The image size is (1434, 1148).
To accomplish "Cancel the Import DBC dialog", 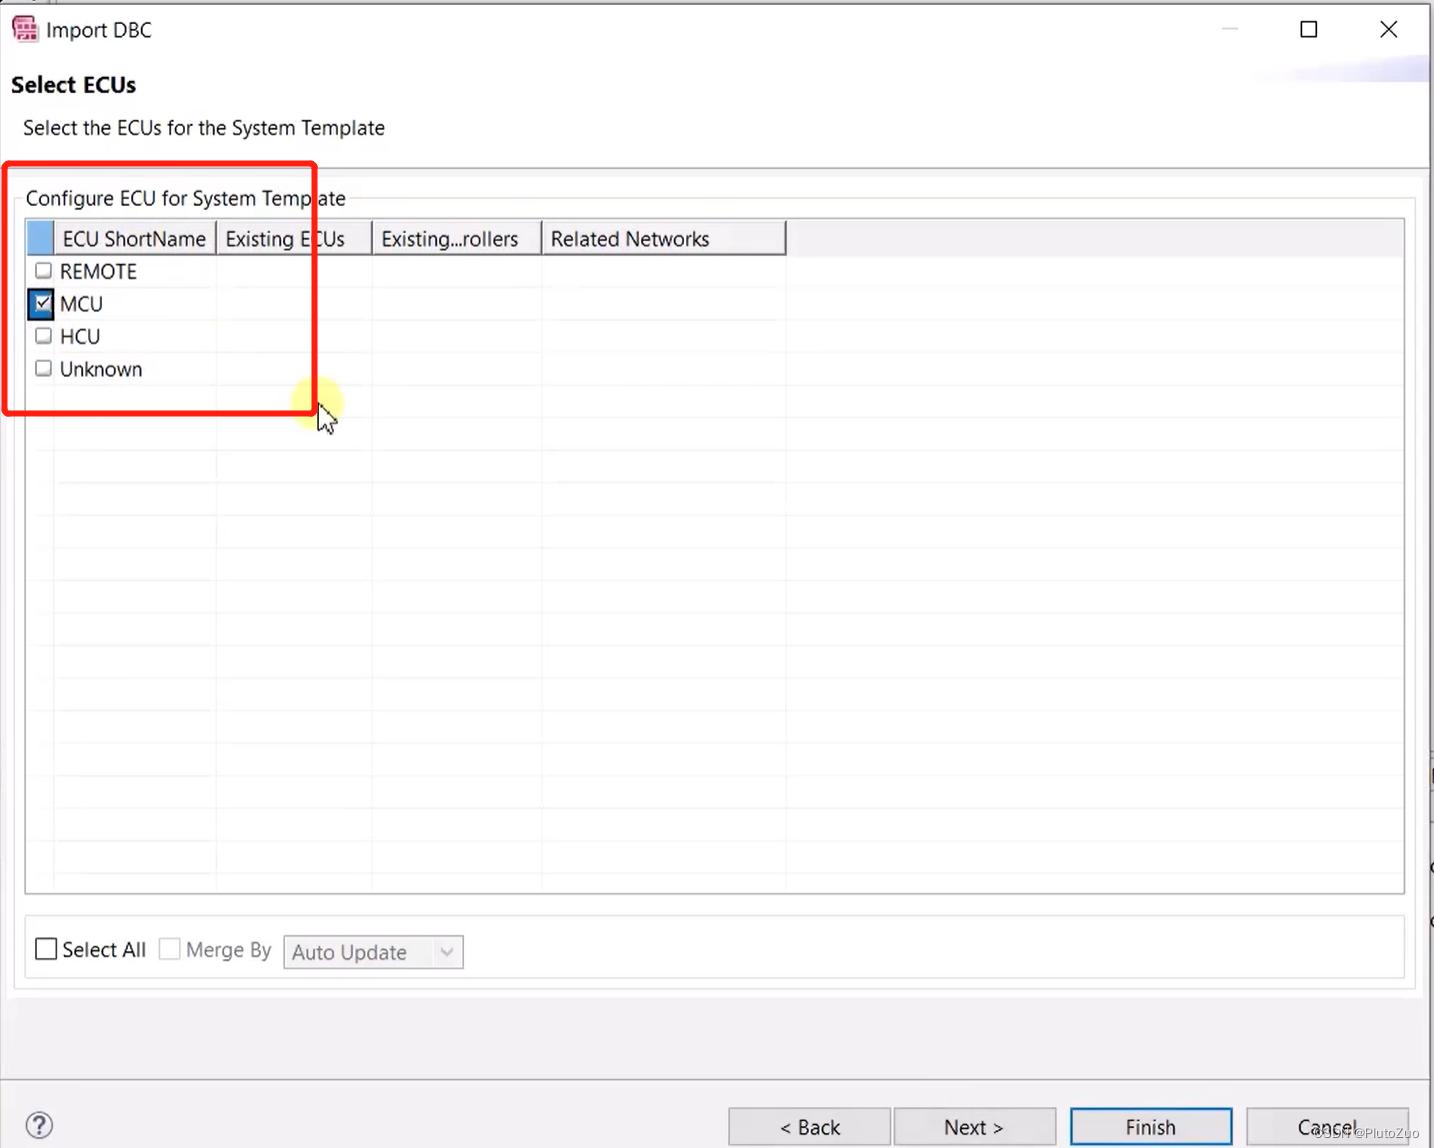I will point(1328,1127).
